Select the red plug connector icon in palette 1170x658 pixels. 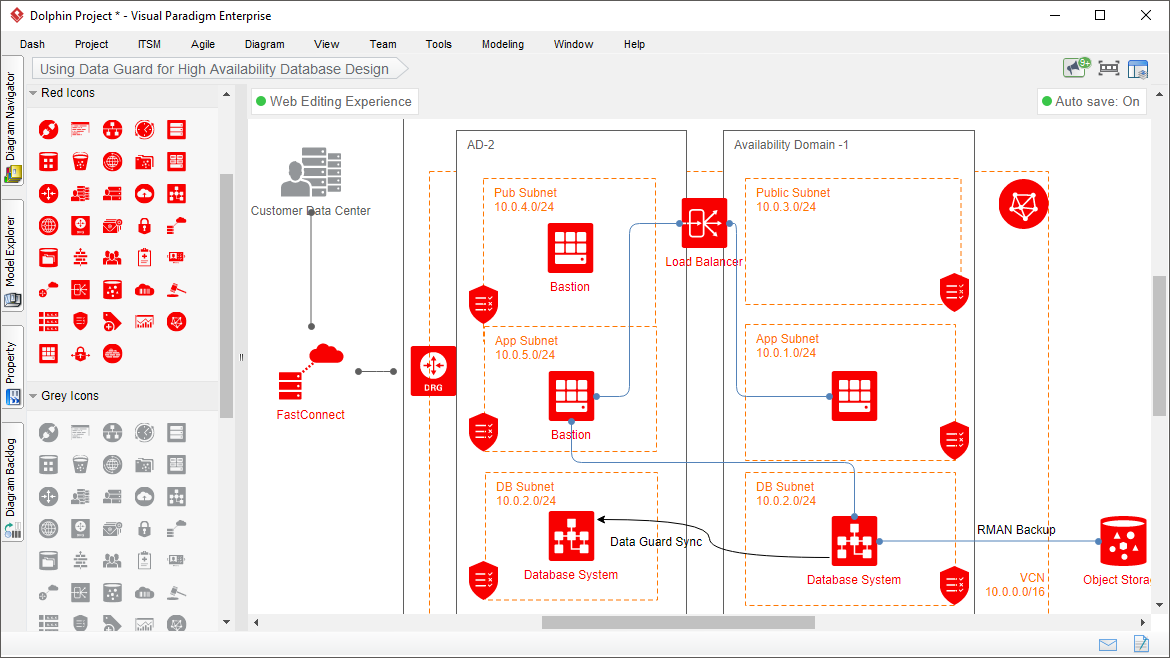pos(49,130)
